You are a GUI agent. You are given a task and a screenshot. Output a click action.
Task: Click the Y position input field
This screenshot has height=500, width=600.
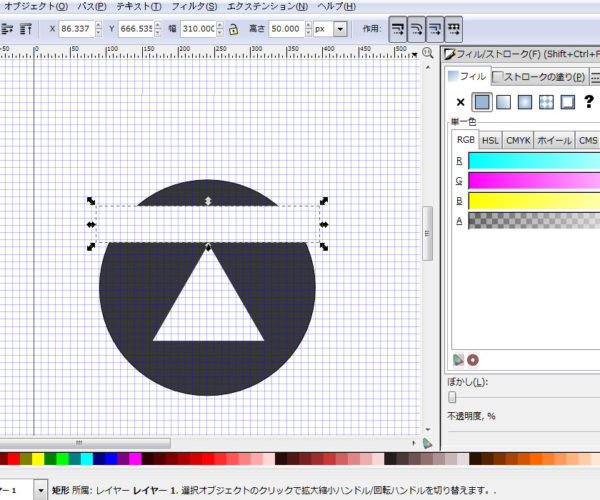tap(136, 29)
